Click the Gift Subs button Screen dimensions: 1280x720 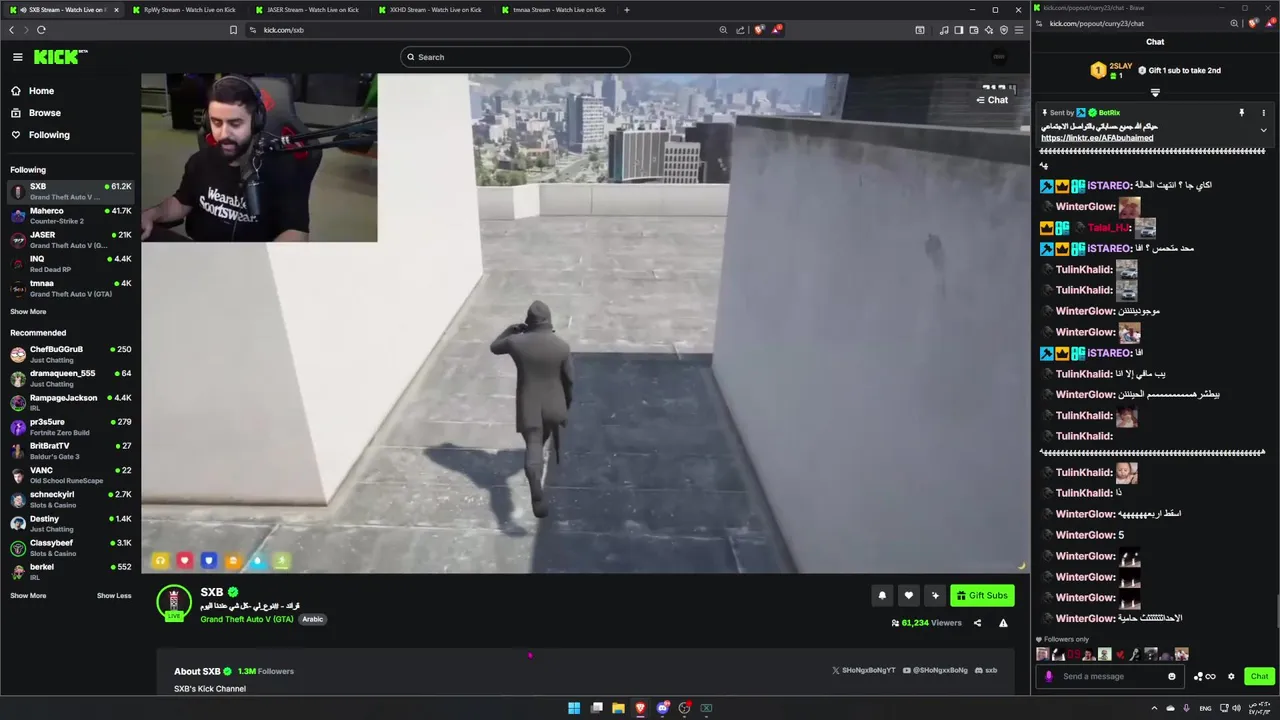[x=982, y=596]
